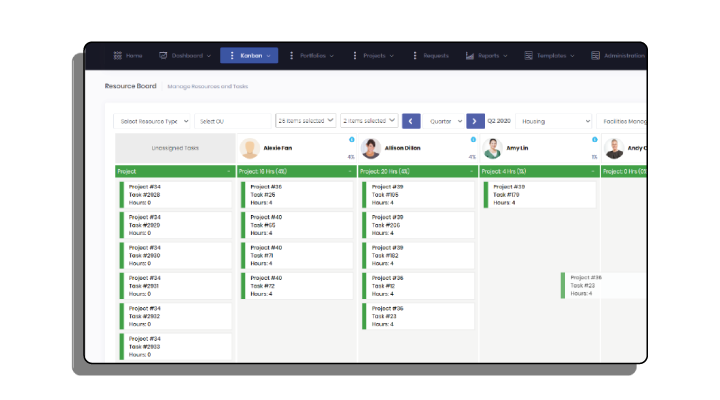
Task: Click Andy's avatar photo
Action: 614,148
